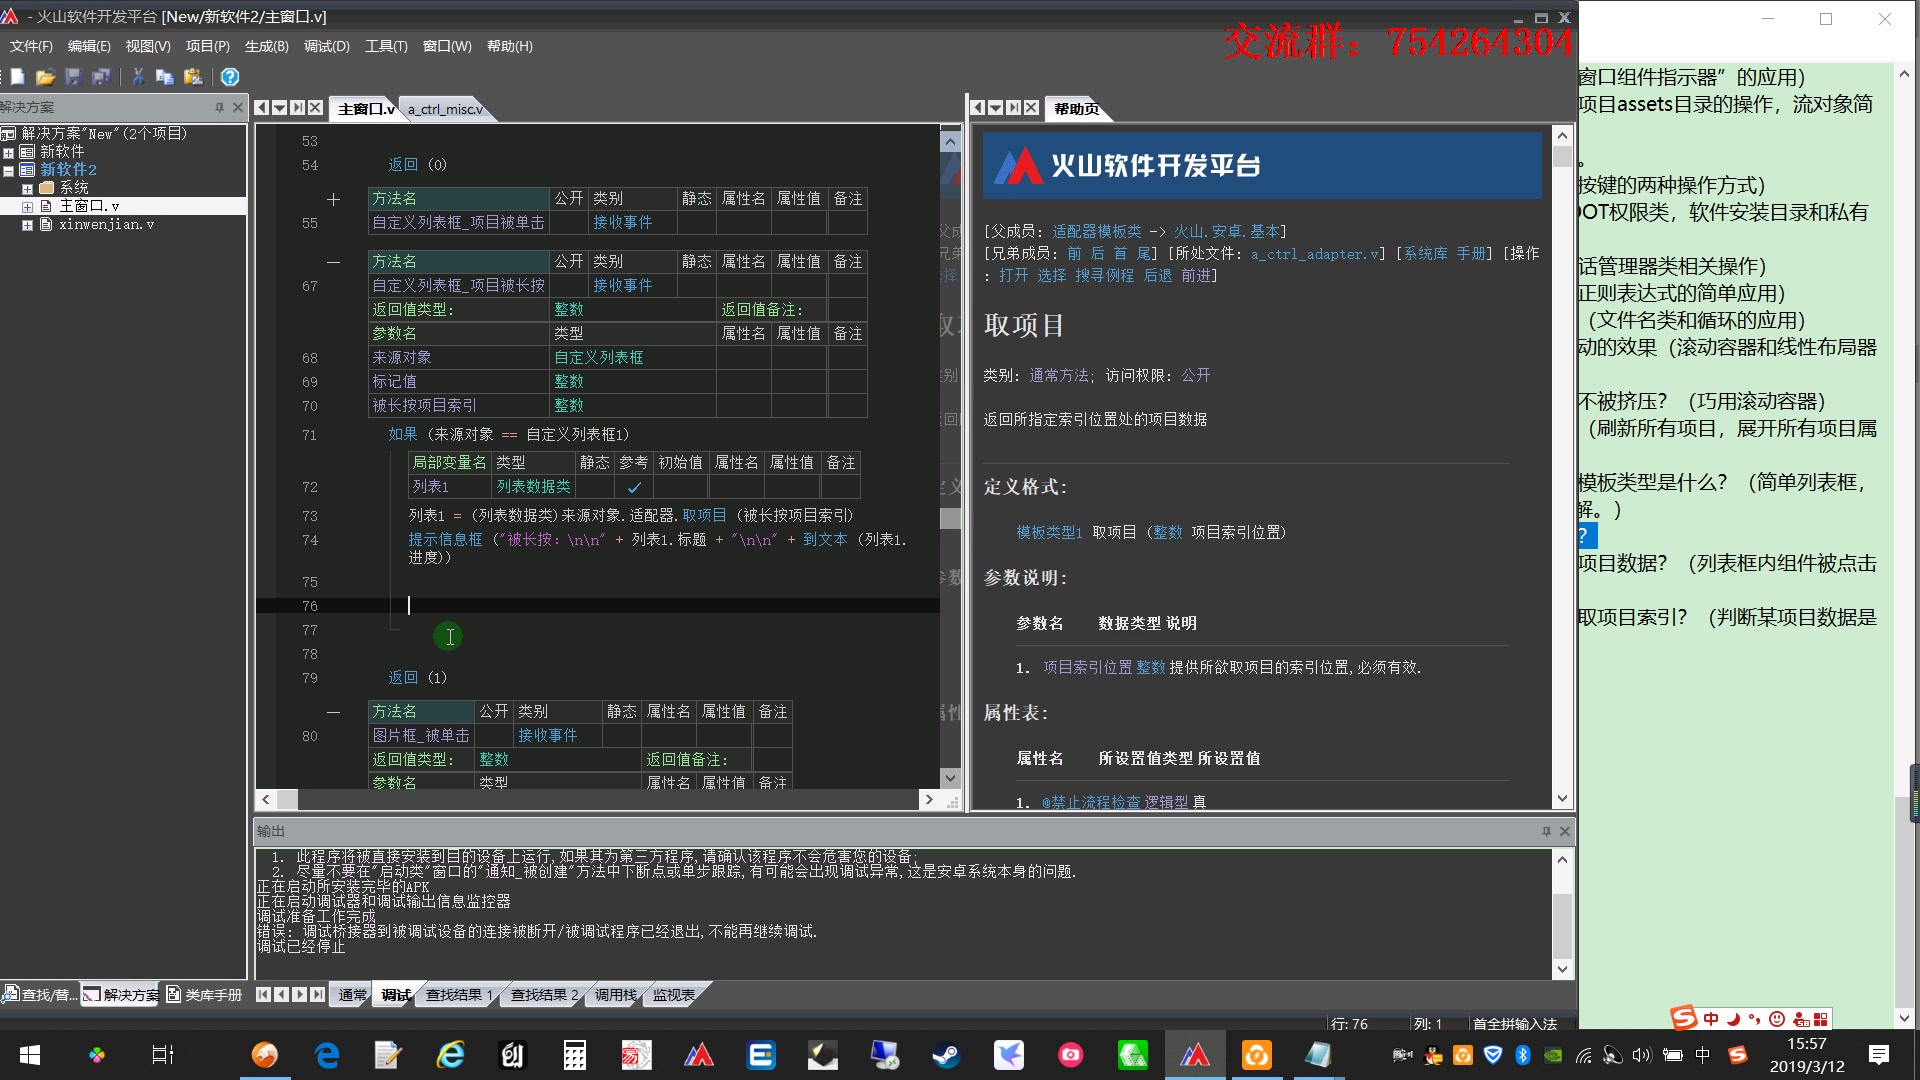The height and width of the screenshot is (1080, 1920).
Task: Switch to the a_ctrl_misc.v tab
Action: [x=445, y=109]
